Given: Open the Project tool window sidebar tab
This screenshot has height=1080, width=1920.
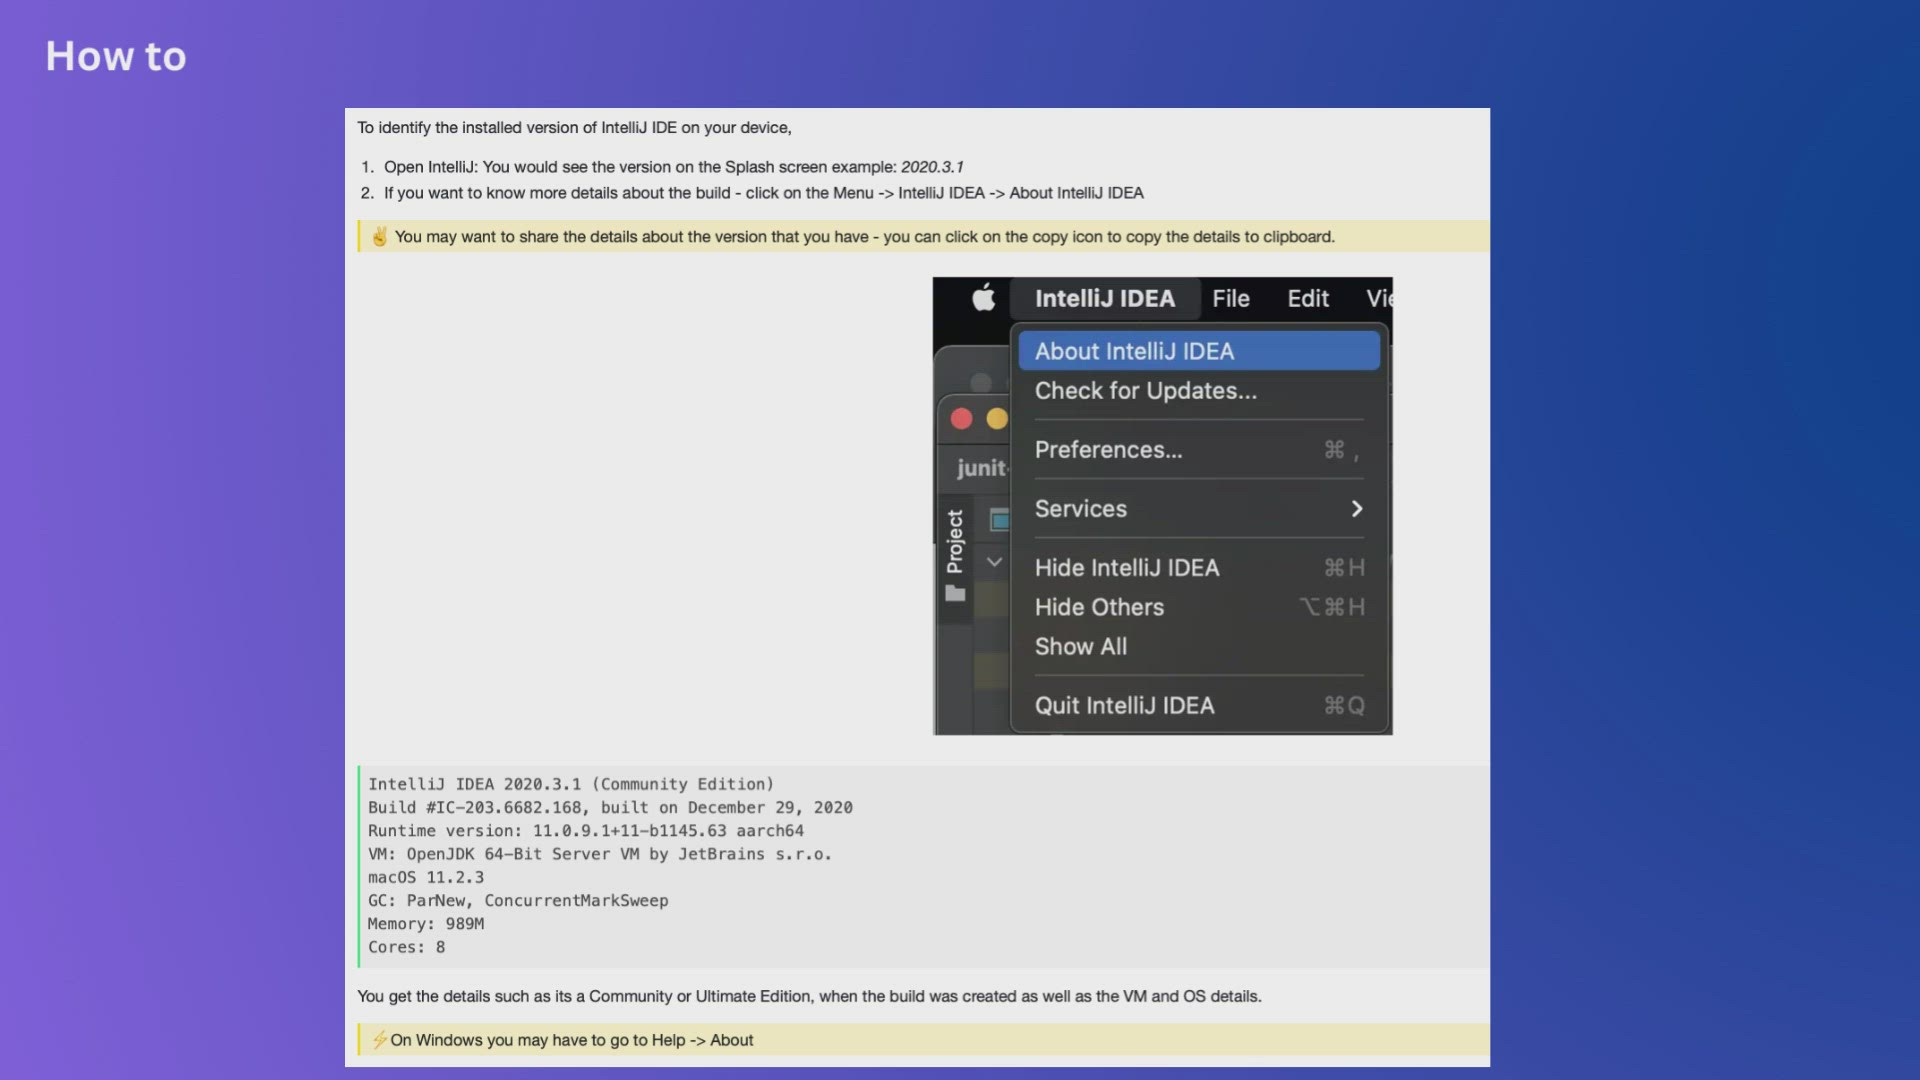Looking at the screenshot, I should click(955, 541).
